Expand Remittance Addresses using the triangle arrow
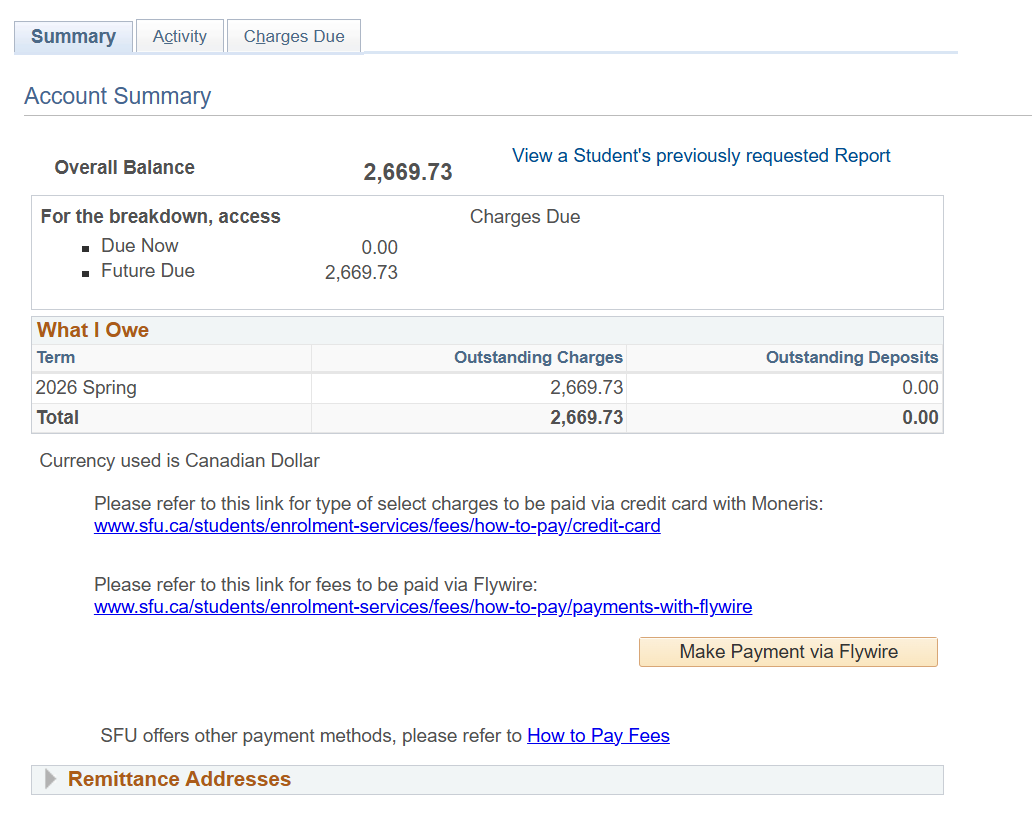Viewport: 1032px width, 826px height. tap(50, 780)
